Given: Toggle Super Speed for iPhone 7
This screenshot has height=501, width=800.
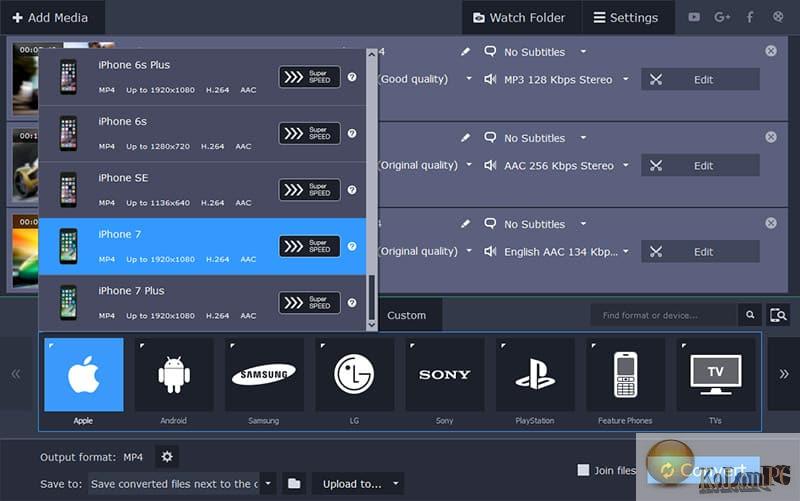Looking at the screenshot, I should pyautogui.click(x=309, y=246).
